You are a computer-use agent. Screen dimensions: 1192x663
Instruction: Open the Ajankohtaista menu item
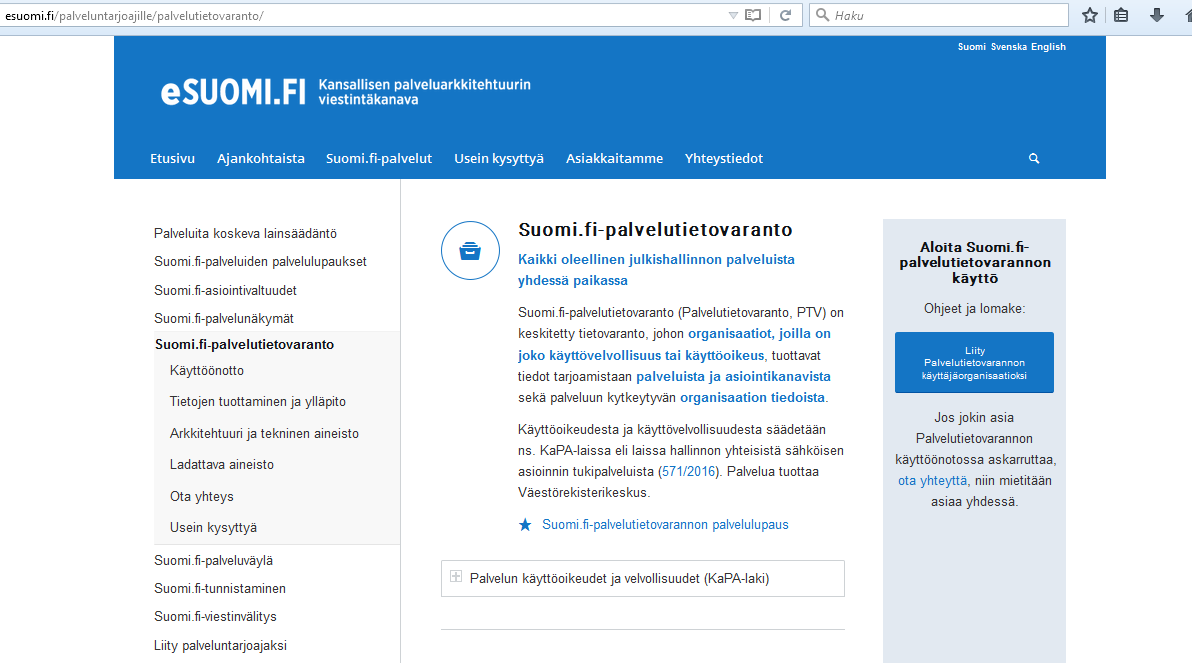(x=261, y=158)
